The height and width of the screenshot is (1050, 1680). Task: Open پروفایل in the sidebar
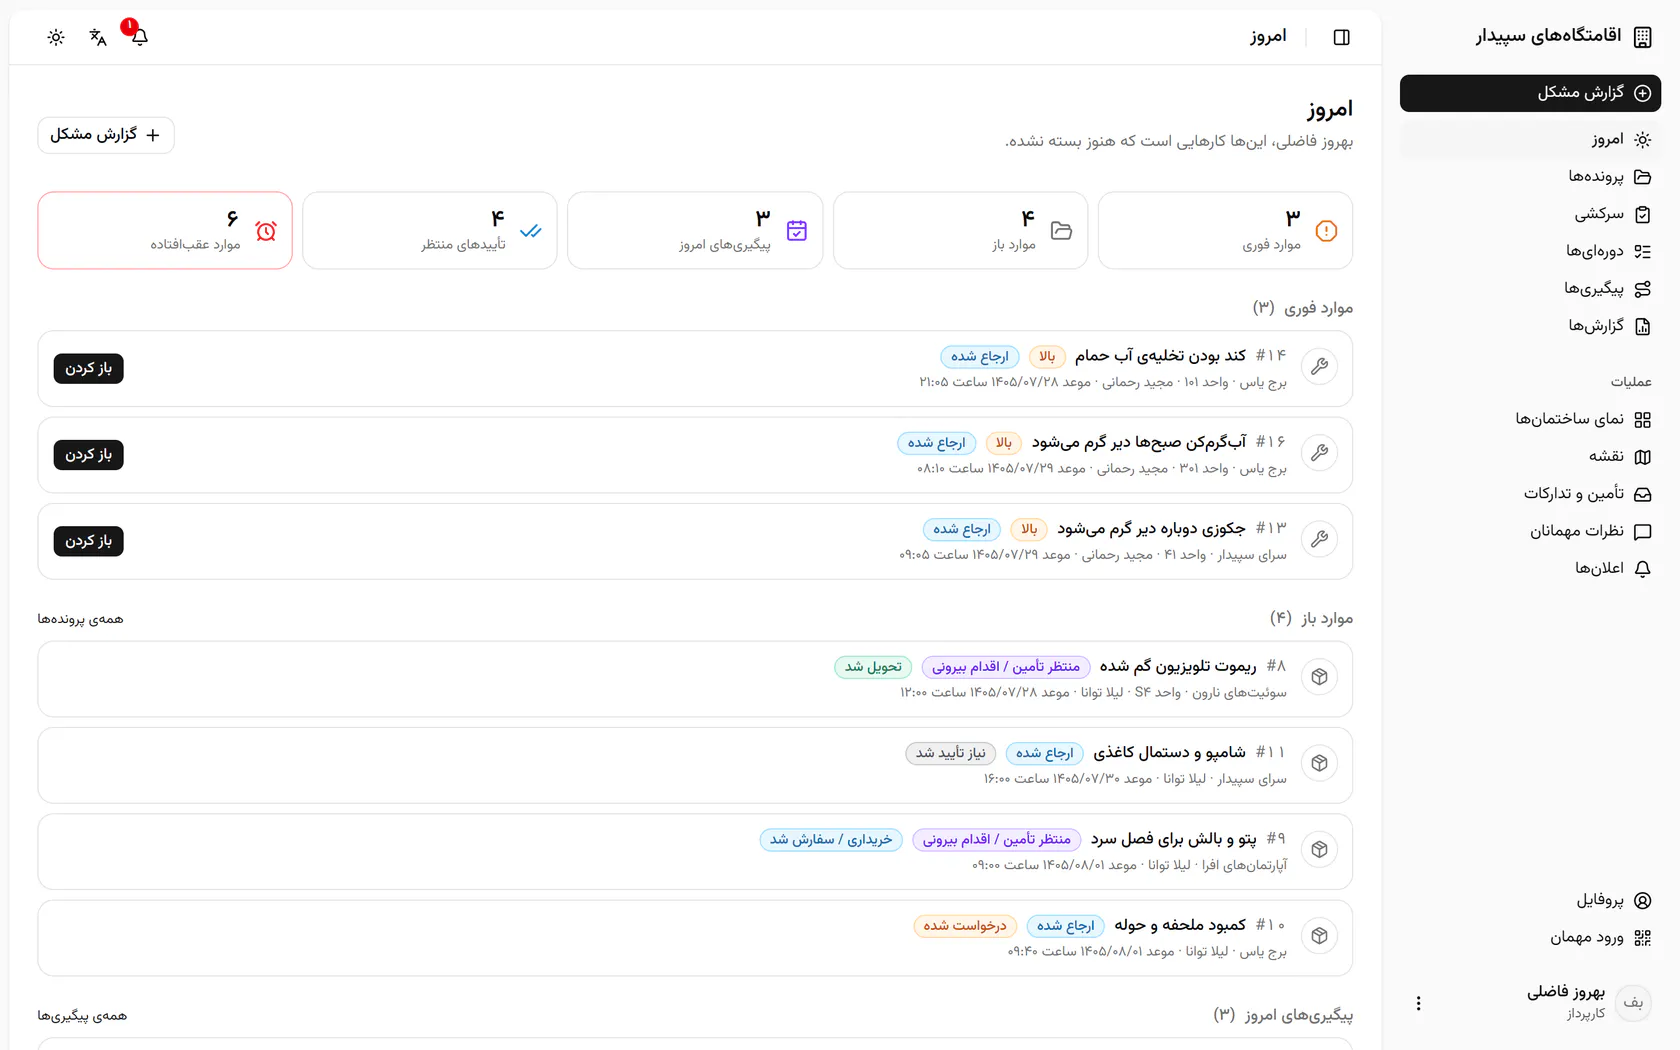[x=1530, y=900]
